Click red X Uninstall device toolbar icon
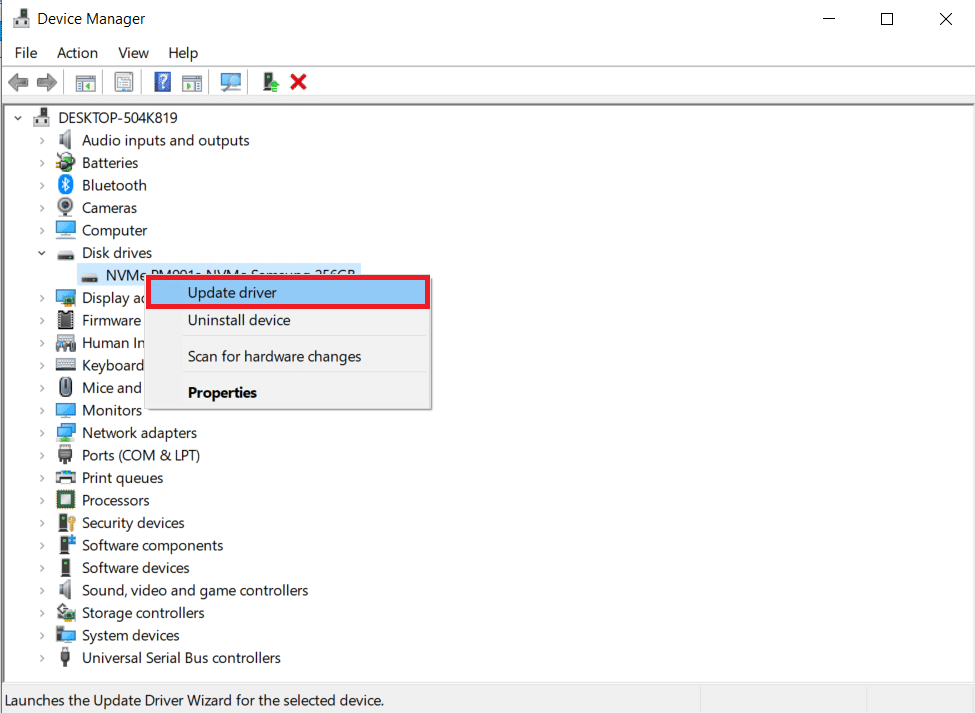975x713 pixels. pyautogui.click(x=298, y=82)
